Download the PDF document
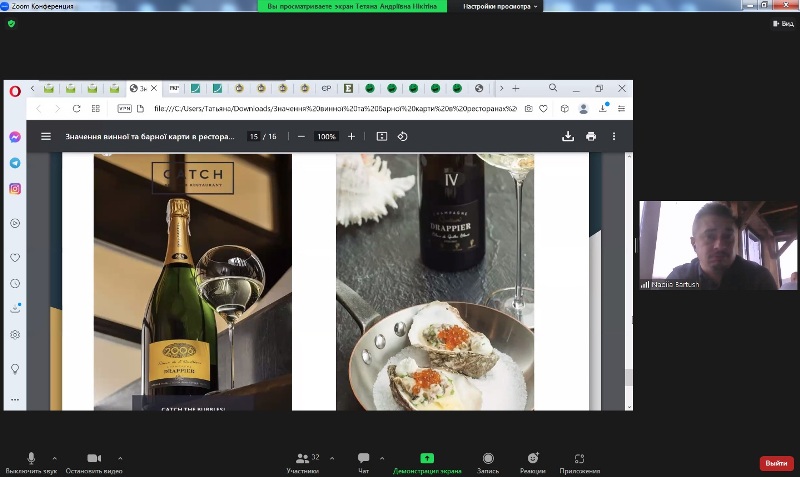This screenshot has width=800, height=477. pos(568,136)
